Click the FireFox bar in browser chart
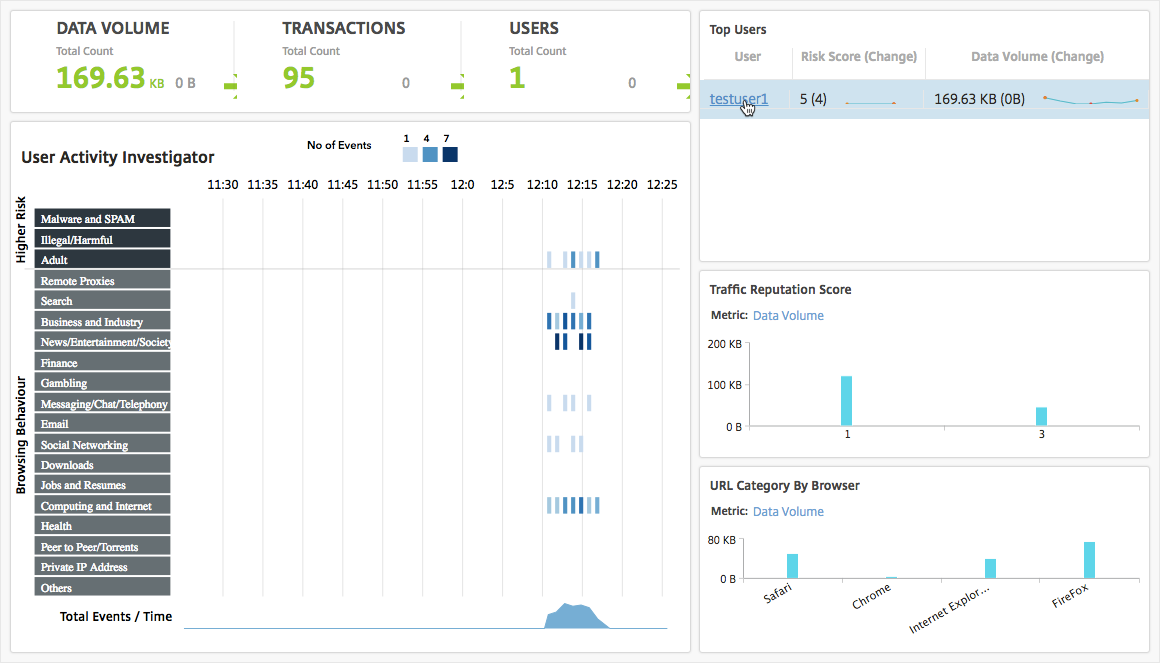Viewport: 1160px width, 663px height. 1089,560
